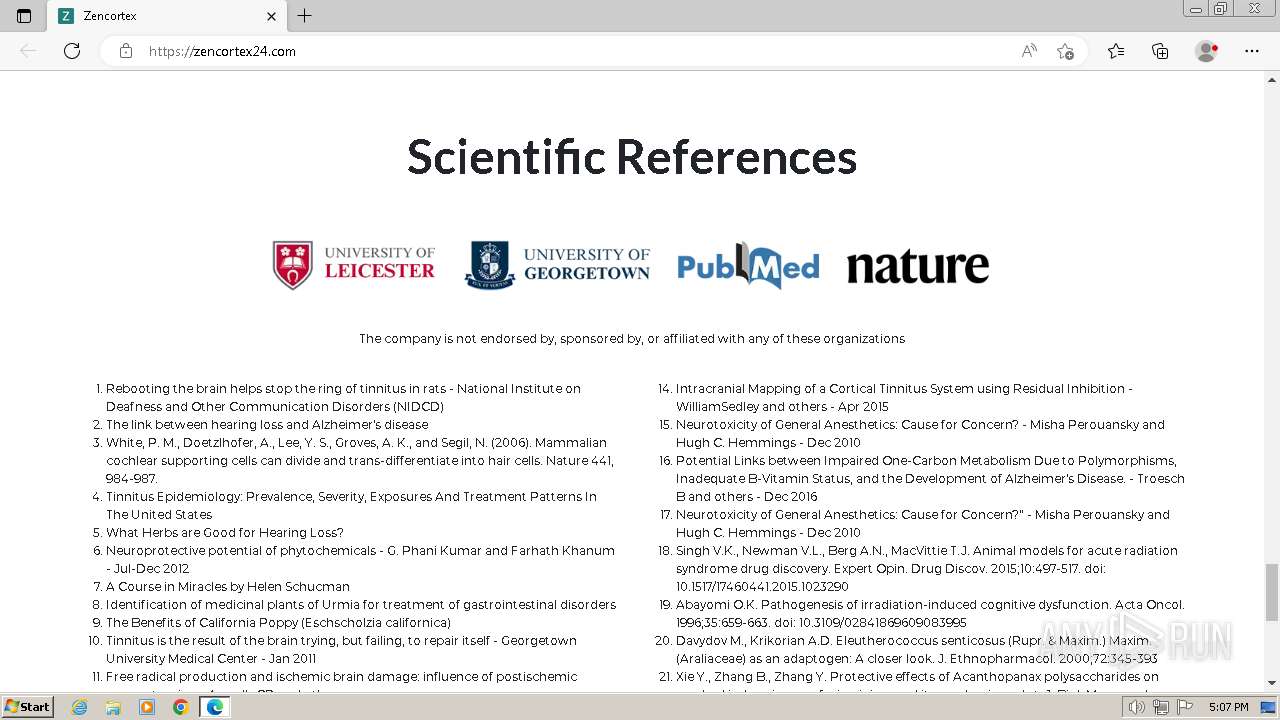Viewport: 1280px width, 720px height.
Task: Select 'Tinnitus Epidemiology: Prevalence' reference
Action: click(351, 506)
